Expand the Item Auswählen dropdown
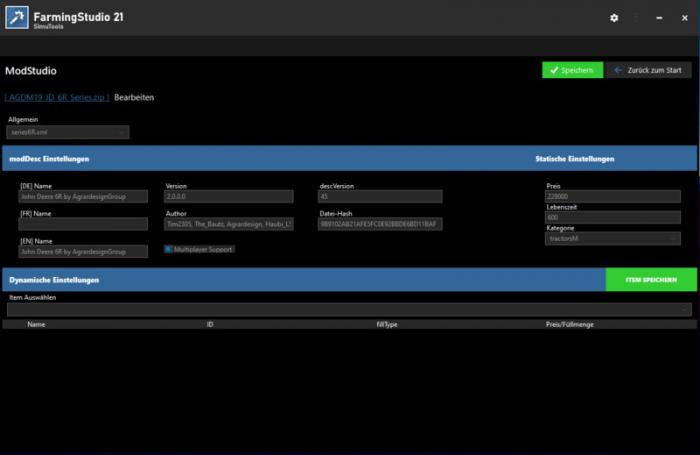The image size is (700, 455). (x=349, y=310)
